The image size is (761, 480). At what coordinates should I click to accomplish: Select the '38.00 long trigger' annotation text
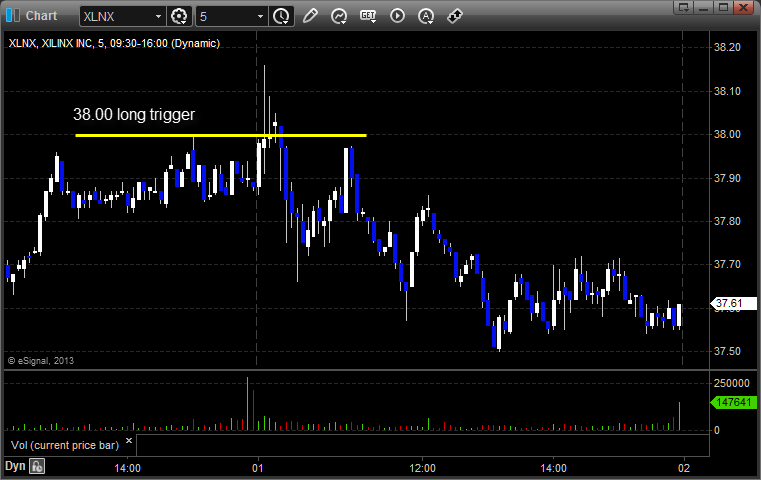[134, 115]
